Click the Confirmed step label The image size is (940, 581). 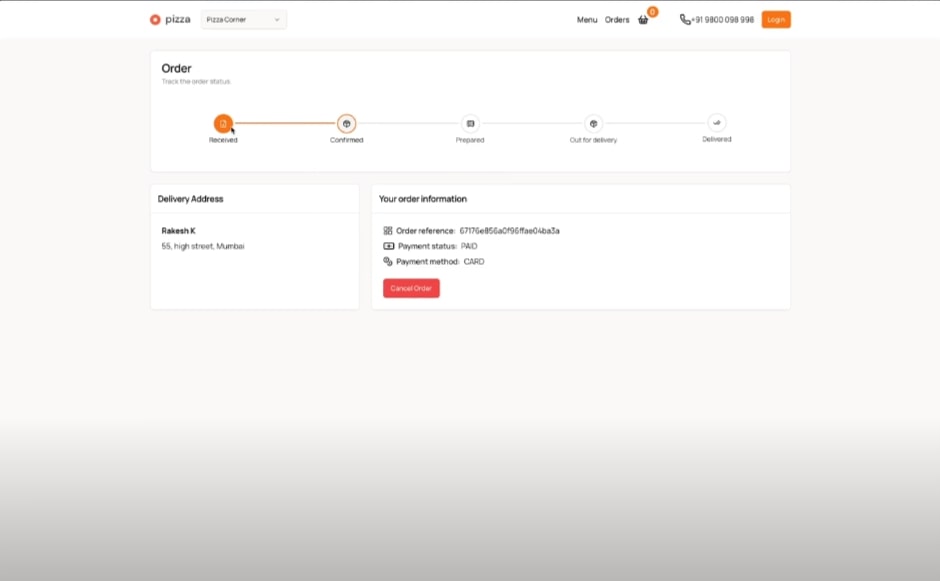click(x=347, y=140)
